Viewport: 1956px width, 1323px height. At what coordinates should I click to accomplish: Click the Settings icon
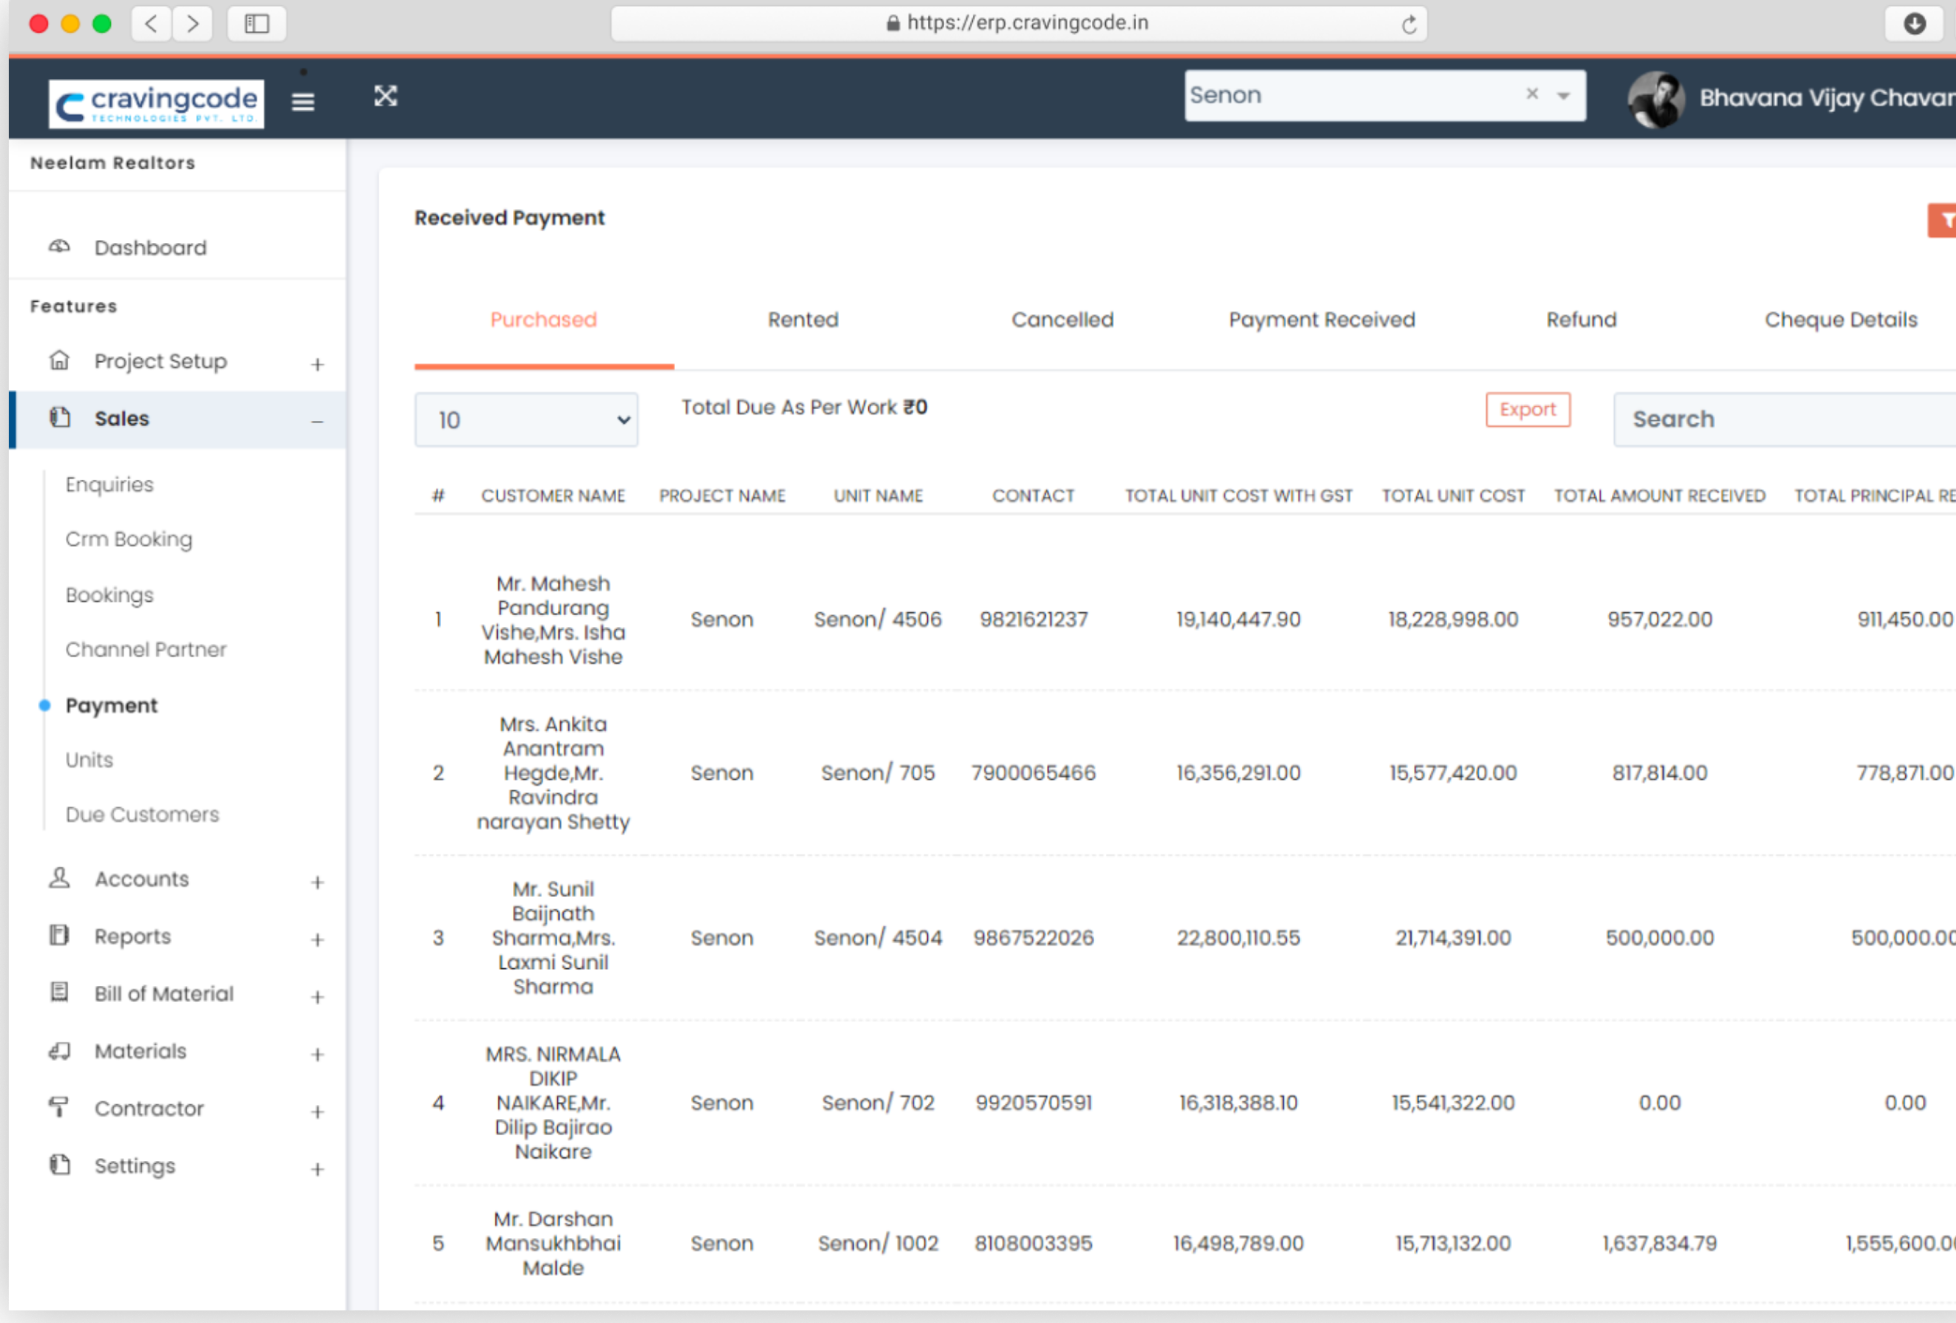(x=58, y=1164)
